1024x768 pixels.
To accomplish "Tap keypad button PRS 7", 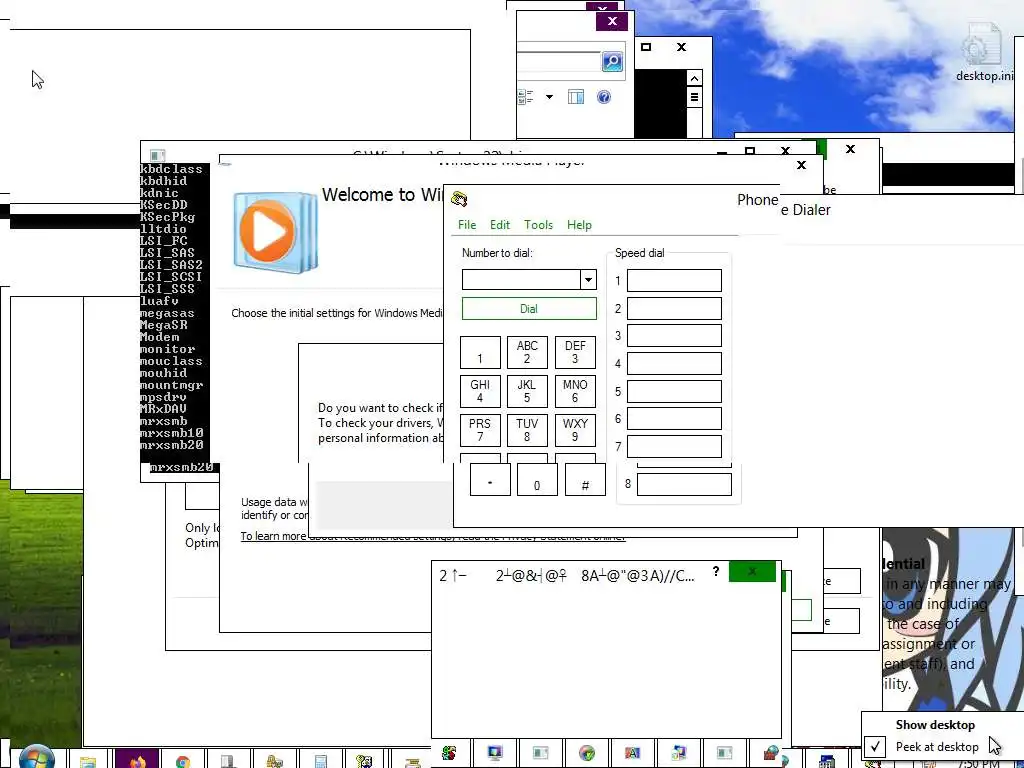I will [x=480, y=430].
